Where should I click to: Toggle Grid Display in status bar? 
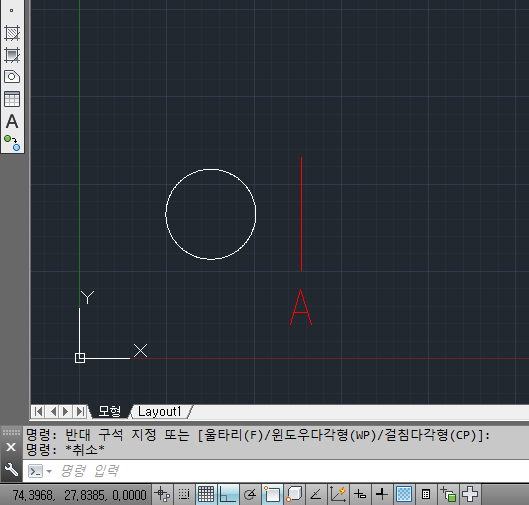click(x=206, y=495)
